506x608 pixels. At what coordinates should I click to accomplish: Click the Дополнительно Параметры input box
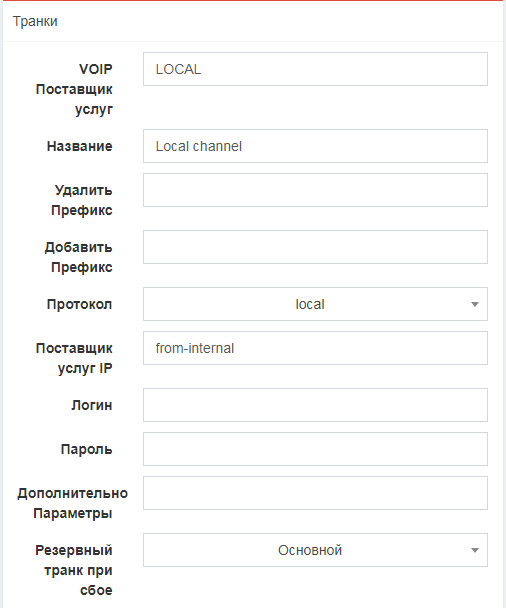pyautogui.click(x=315, y=493)
